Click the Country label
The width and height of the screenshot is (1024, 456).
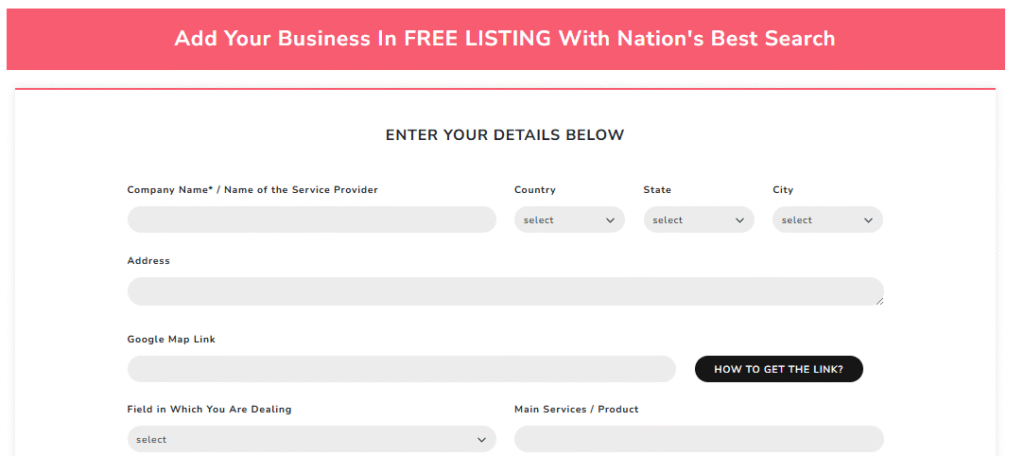point(535,190)
